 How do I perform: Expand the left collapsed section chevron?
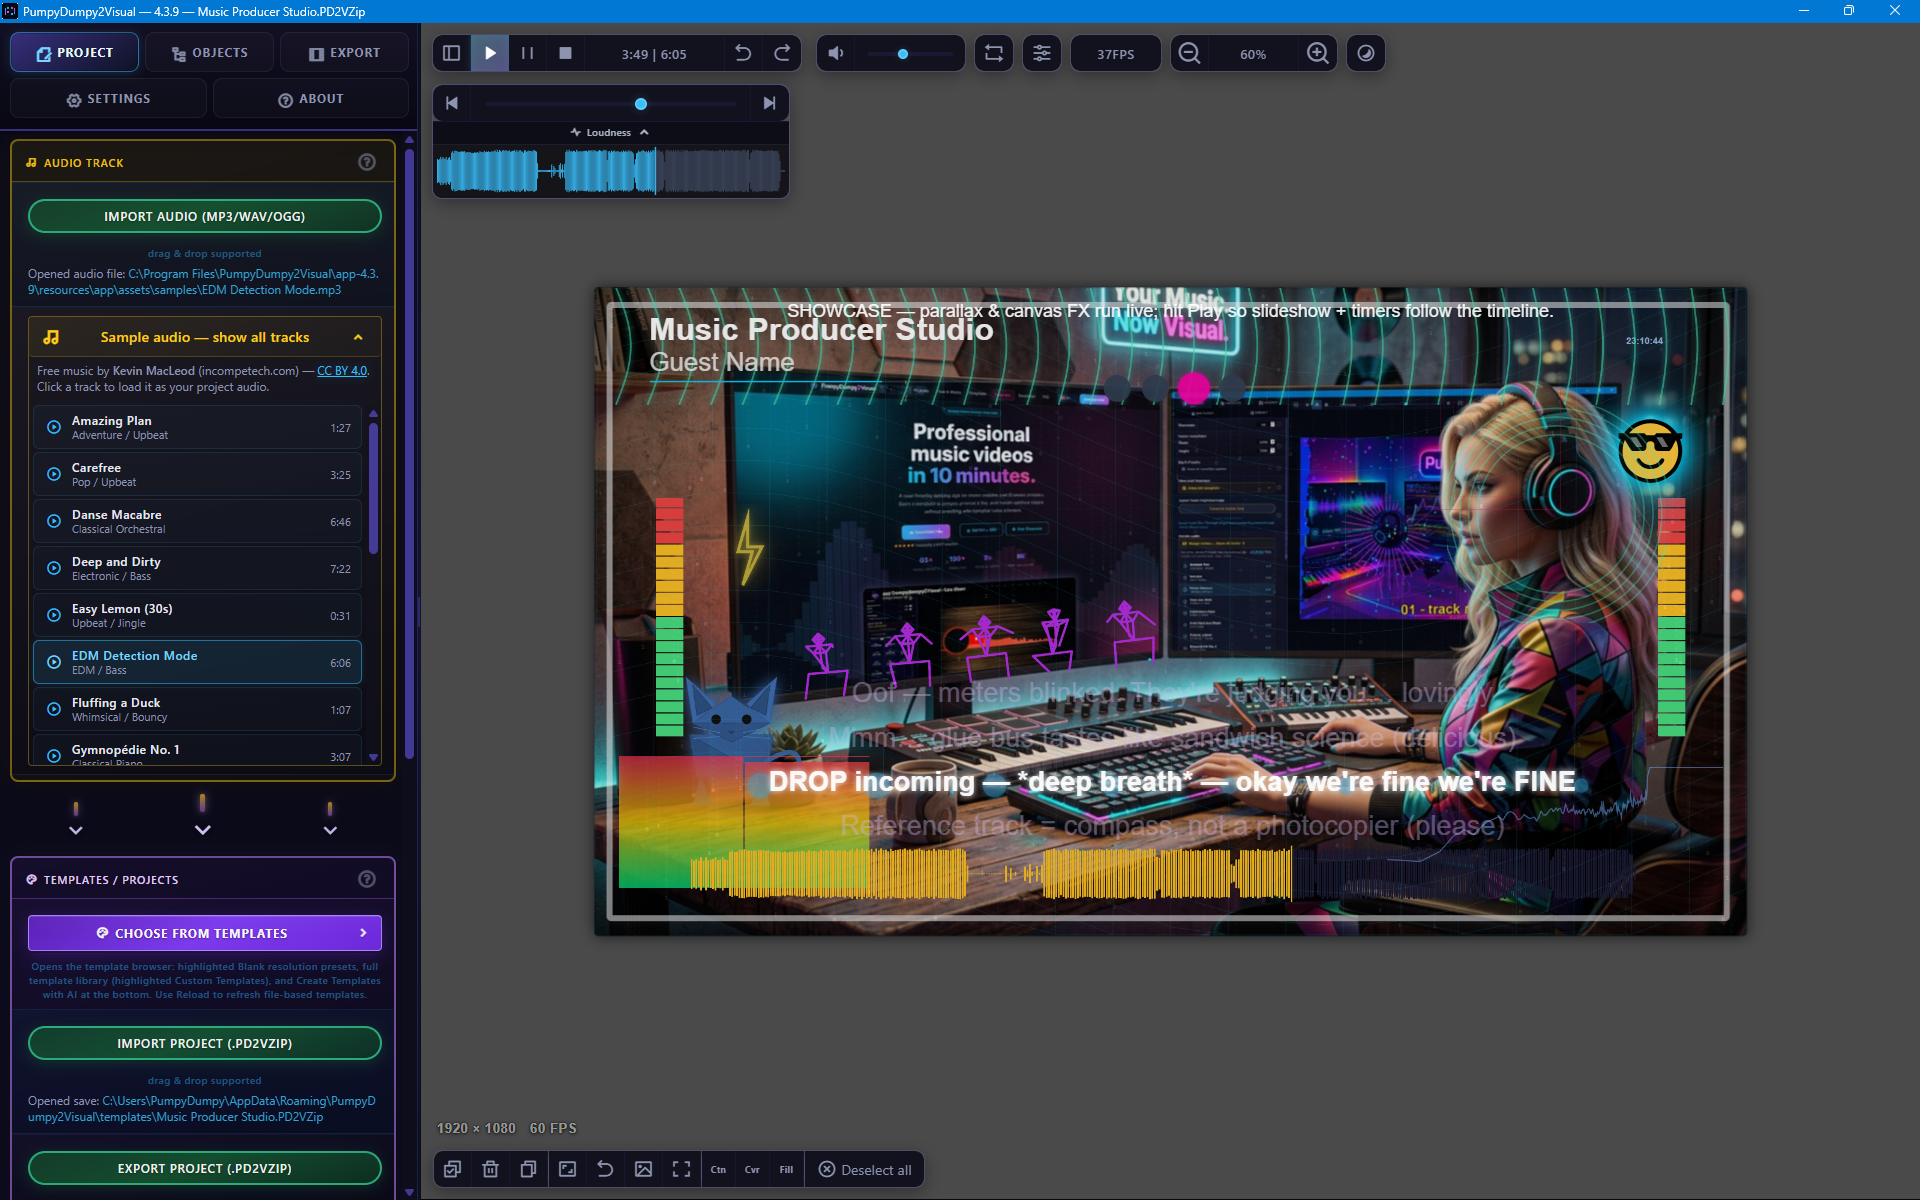(x=76, y=830)
